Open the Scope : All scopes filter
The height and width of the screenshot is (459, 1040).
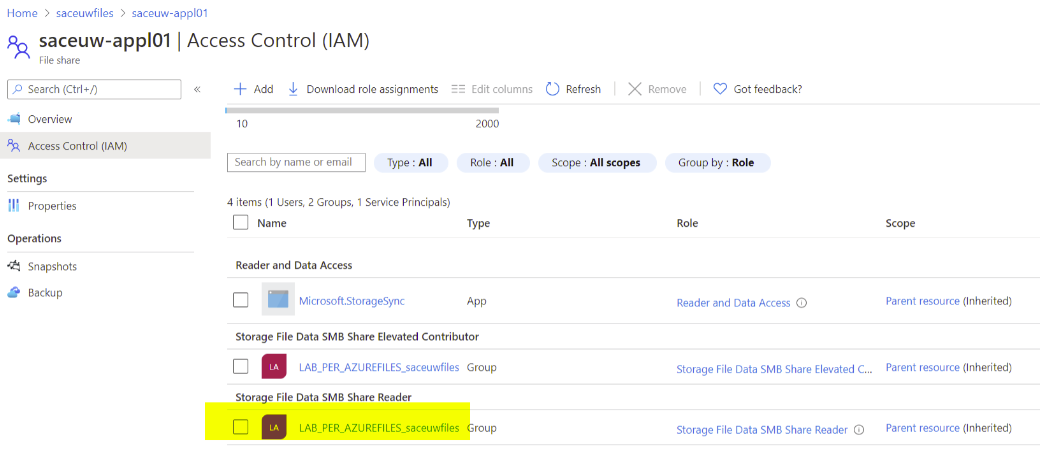pos(597,163)
